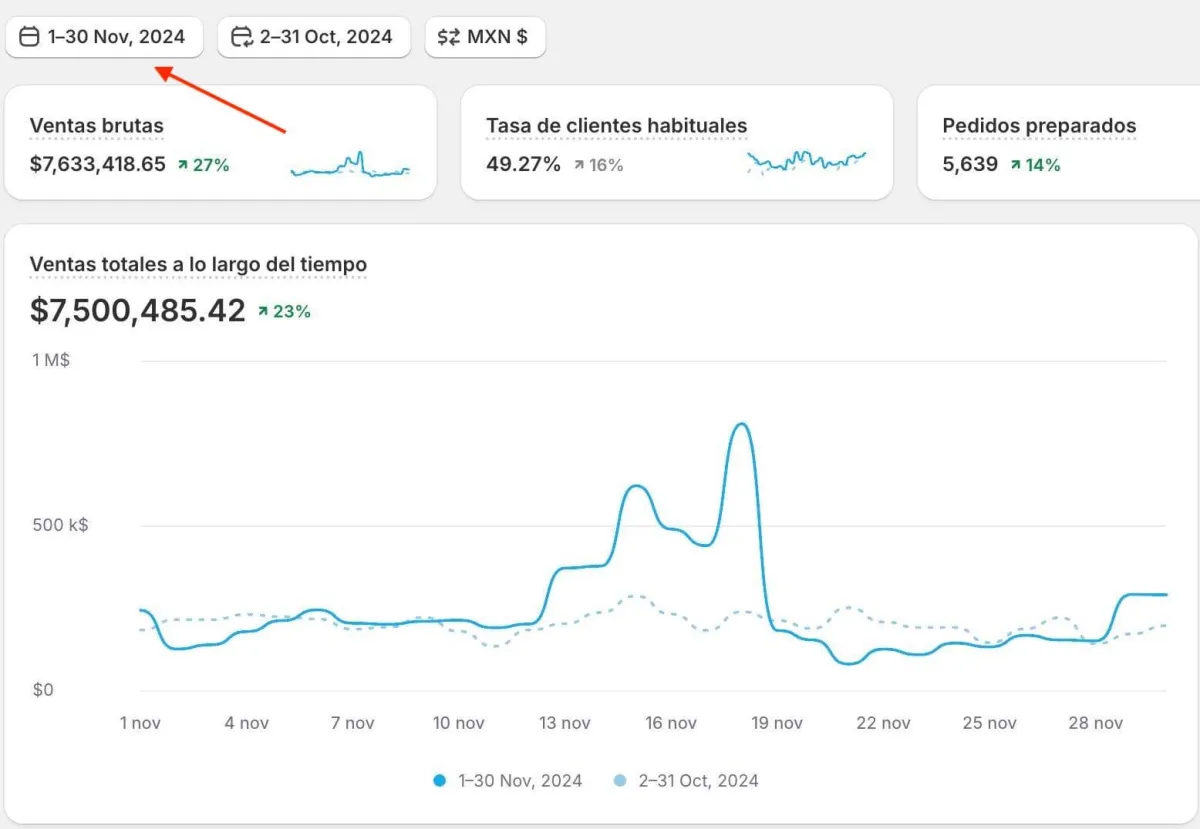Click the green arrow beside 14% in Pedidos preparados
Viewport: 1200px width, 829px height.
coord(1015,165)
